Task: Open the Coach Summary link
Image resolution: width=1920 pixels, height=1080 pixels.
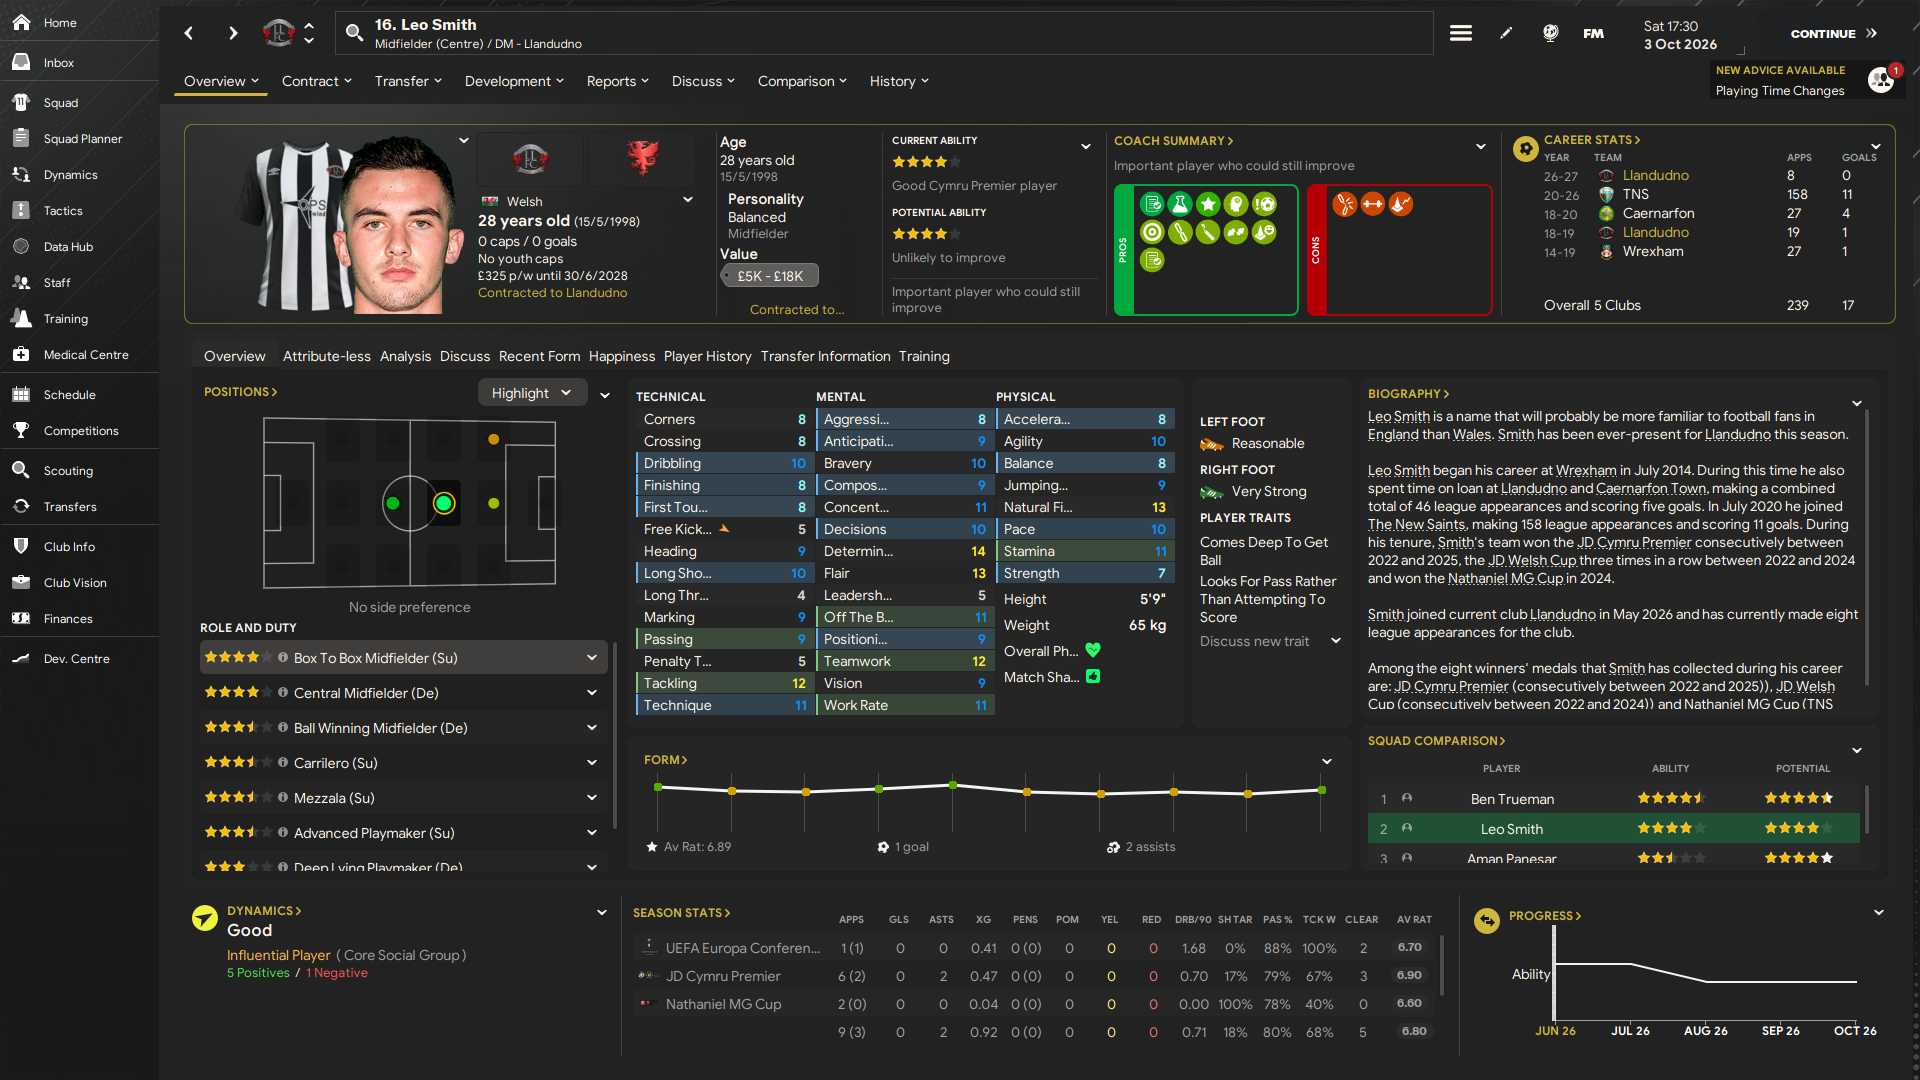Action: (x=1173, y=141)
